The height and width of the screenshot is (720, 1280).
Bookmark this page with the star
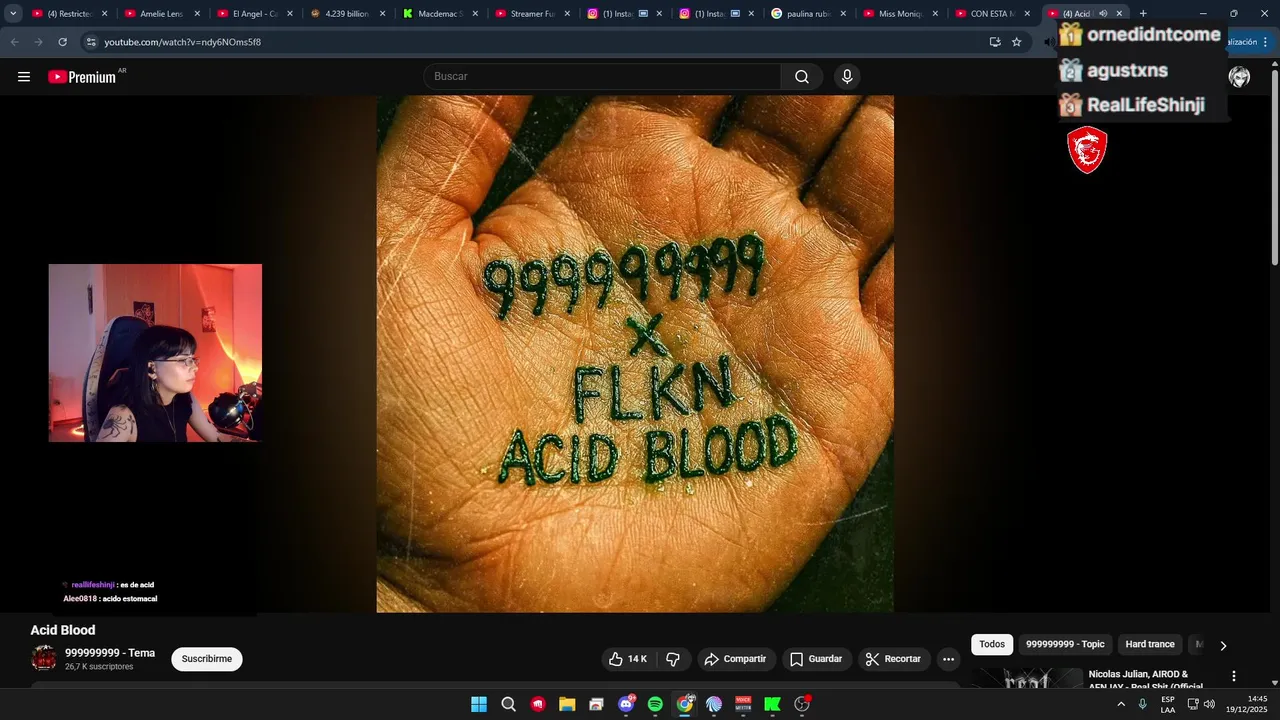click(1017, 42)
